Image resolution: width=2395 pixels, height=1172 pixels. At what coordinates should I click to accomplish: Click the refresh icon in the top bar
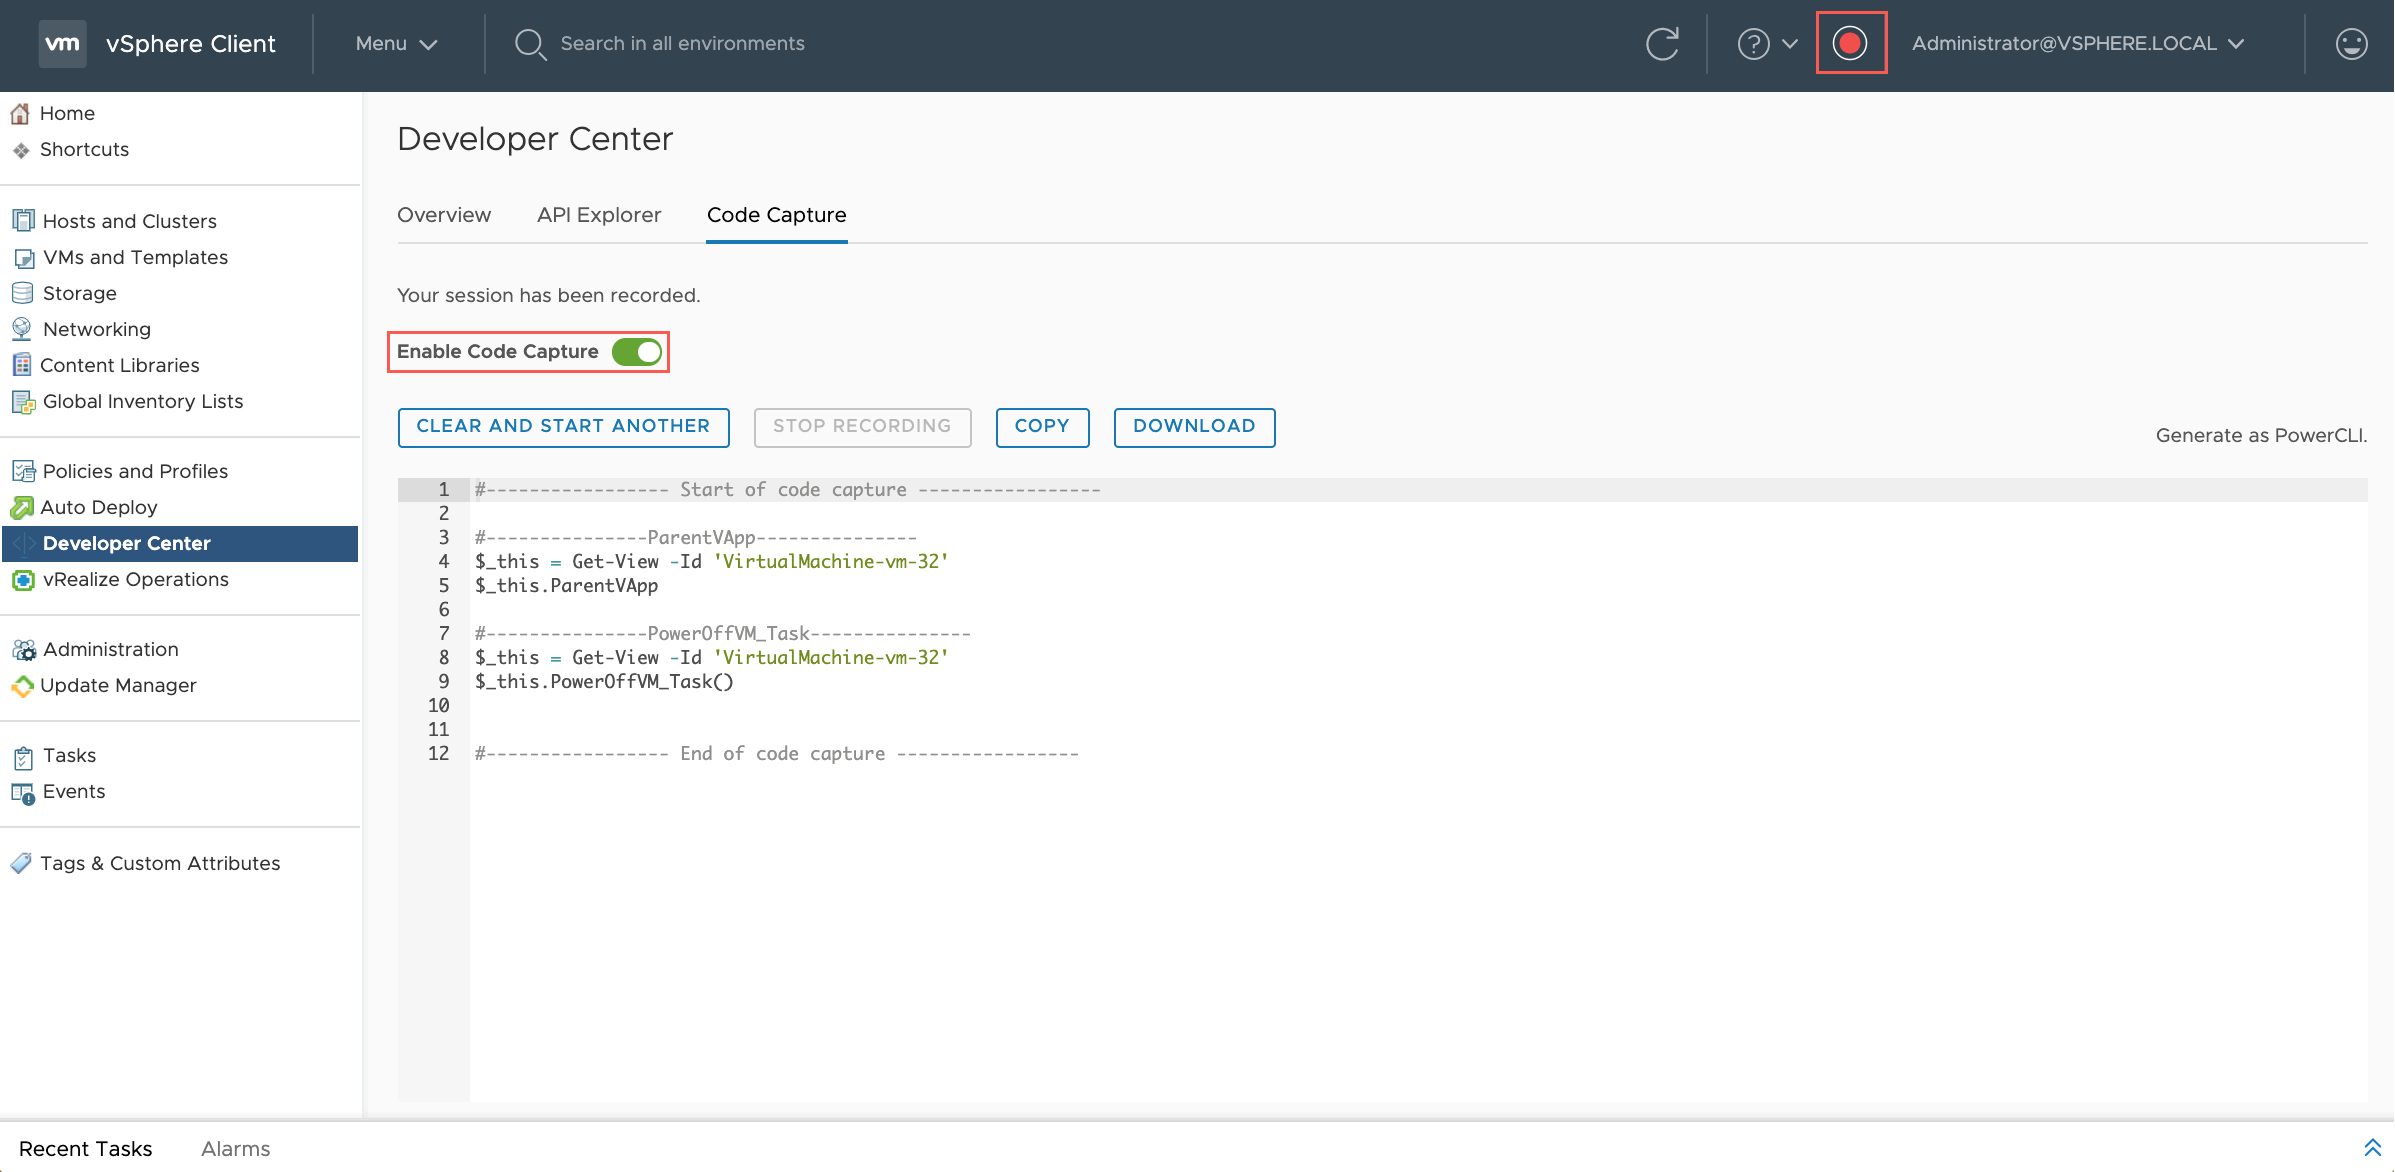1662,43
